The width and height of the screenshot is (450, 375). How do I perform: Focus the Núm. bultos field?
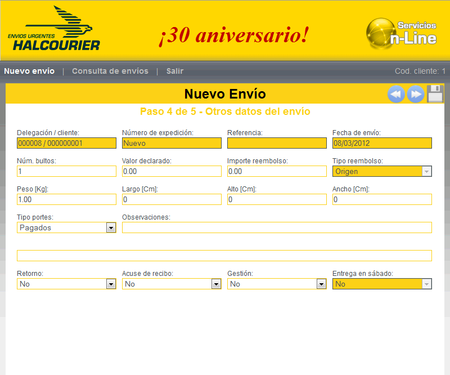coord(66,171)
